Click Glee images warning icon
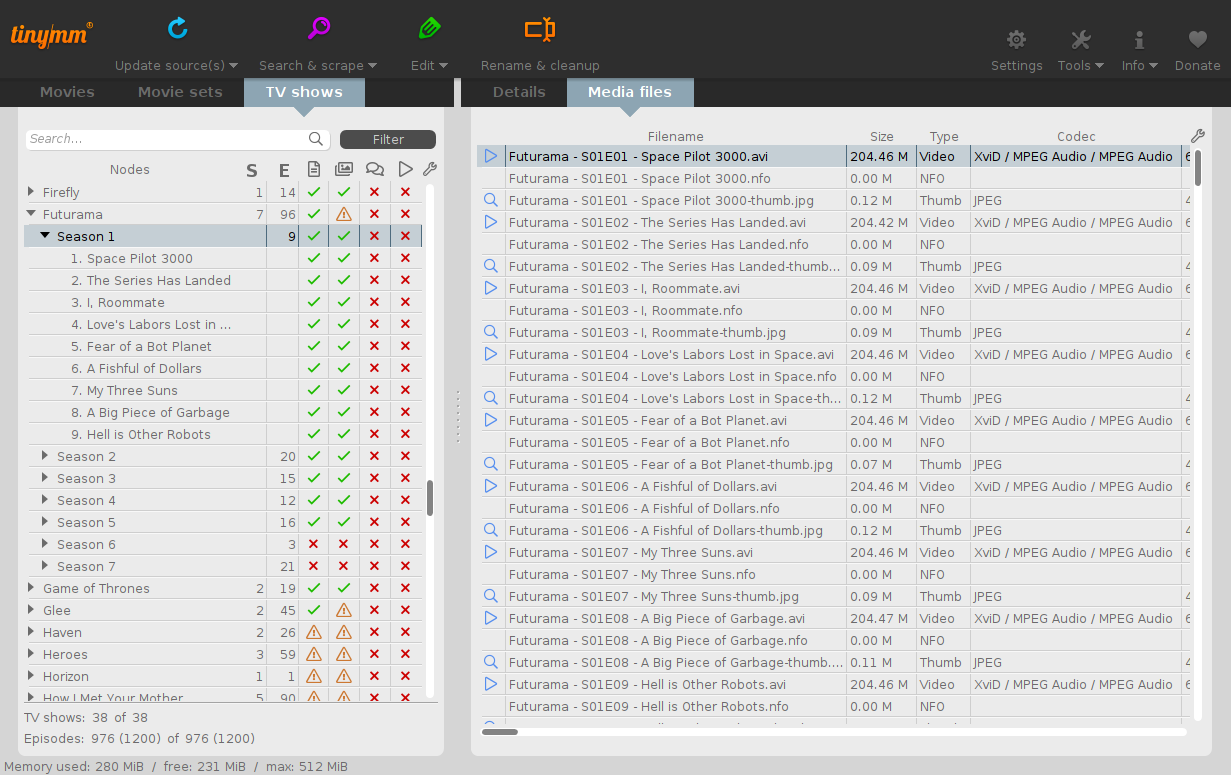Screen dimensions: 1231x775 pos(344,610)
